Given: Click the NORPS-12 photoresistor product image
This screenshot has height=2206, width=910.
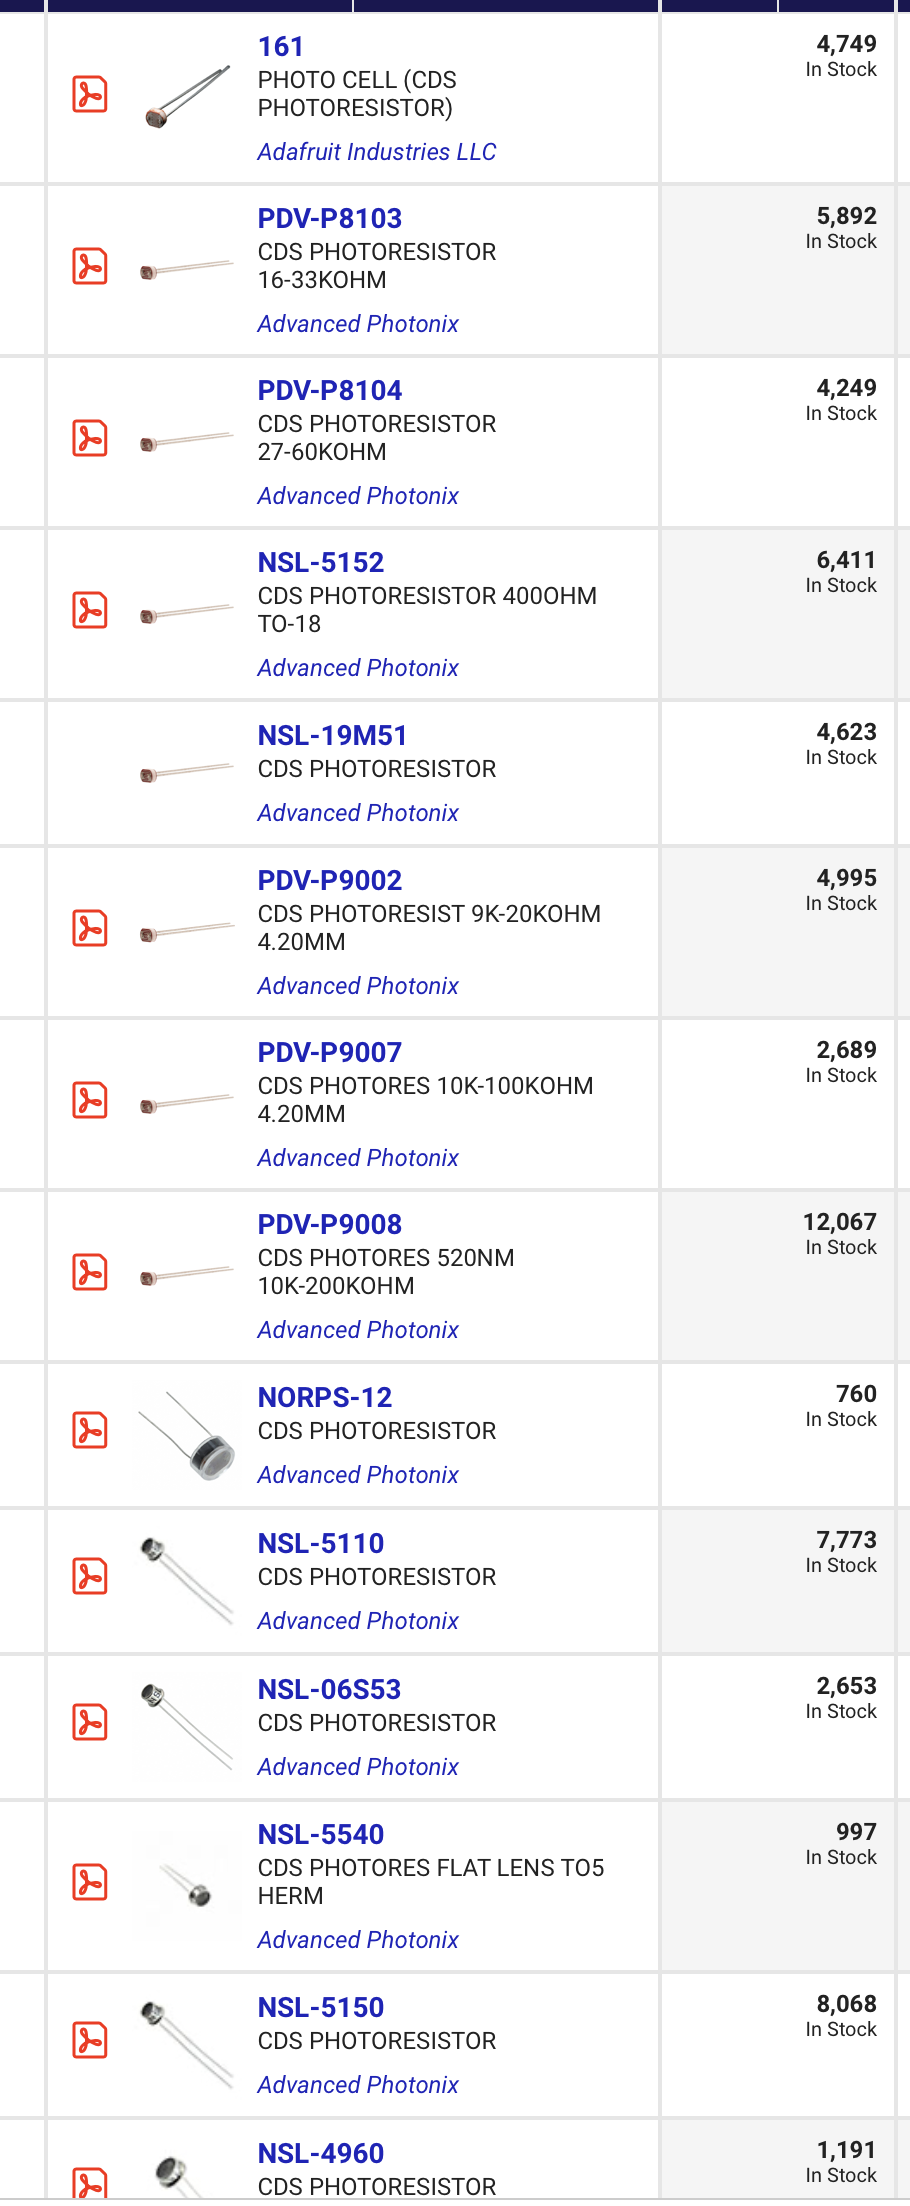Looking at the screenshot, I should [188, 1437].
